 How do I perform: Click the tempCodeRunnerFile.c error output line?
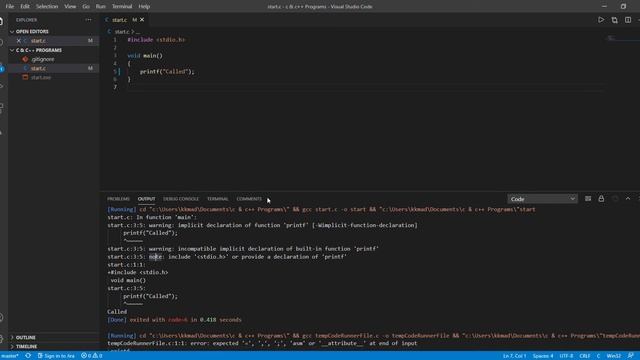(x=262, y=343)
